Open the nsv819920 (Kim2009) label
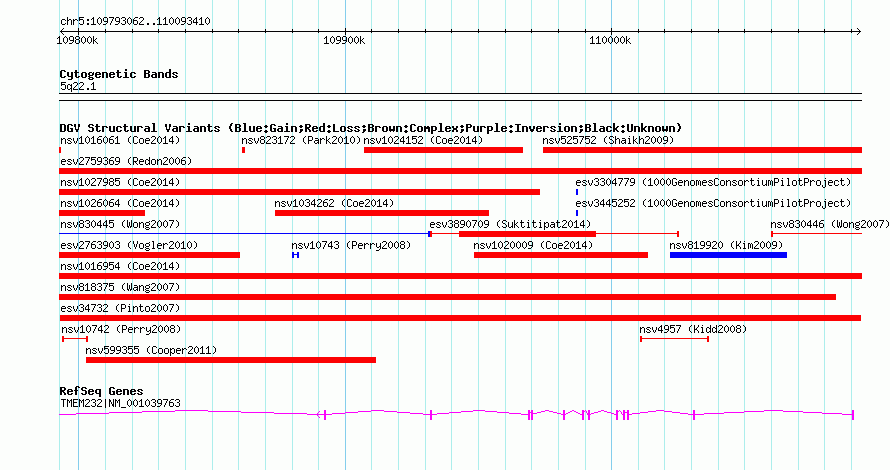The height and width of the screenshot is (470, 890). (727, 245)
